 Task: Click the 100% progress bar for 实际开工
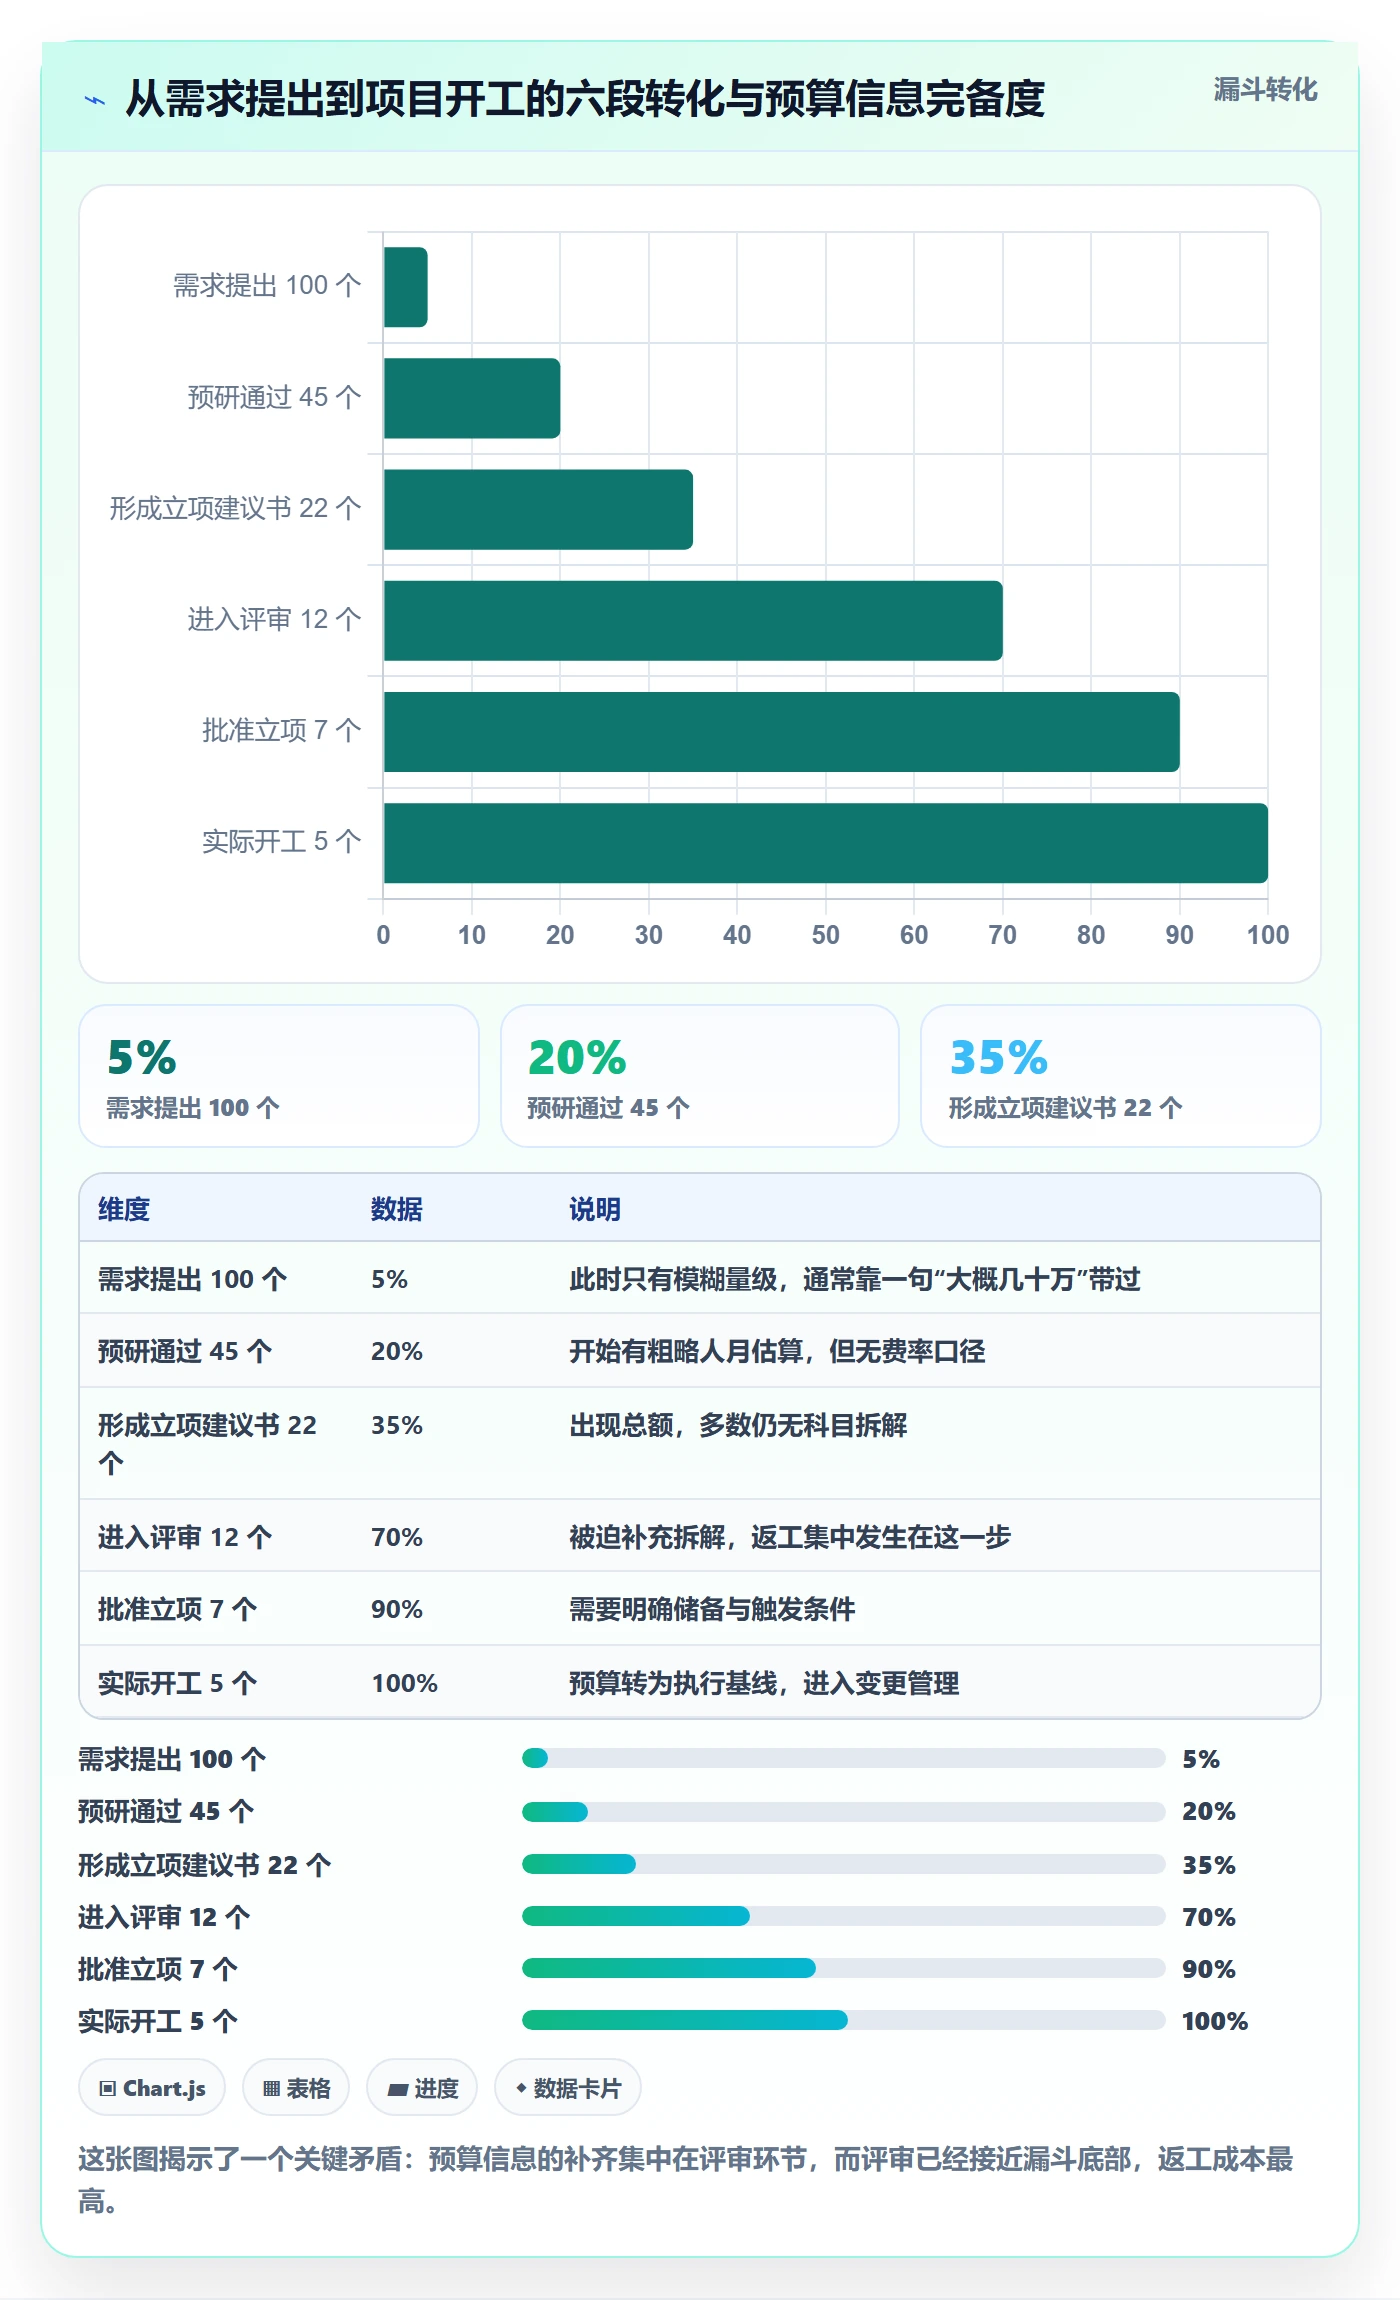pos(843,2020)
